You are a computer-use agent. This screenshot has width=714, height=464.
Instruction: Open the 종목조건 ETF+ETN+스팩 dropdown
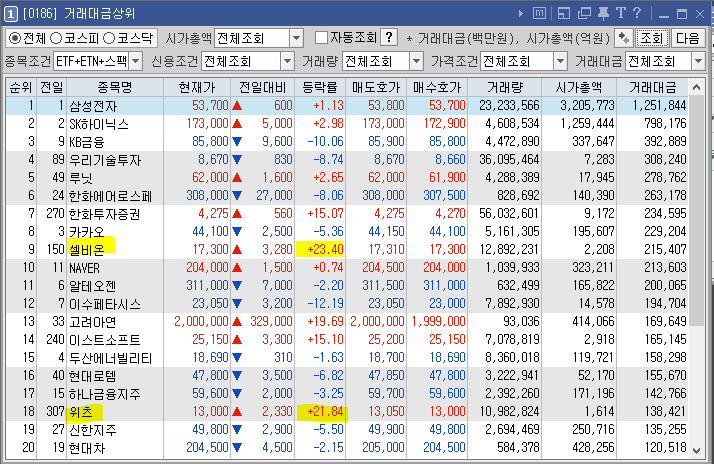coord(136,61)
